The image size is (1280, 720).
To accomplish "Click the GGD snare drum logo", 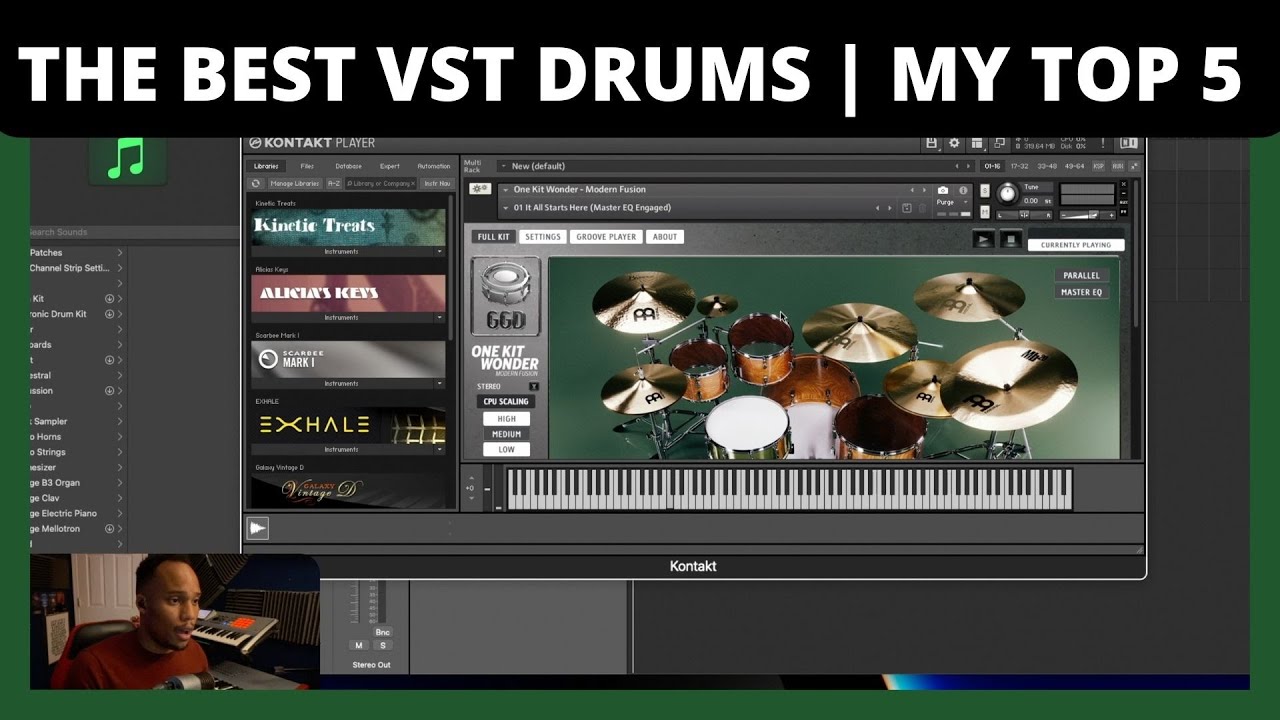I will pos(506,297).
